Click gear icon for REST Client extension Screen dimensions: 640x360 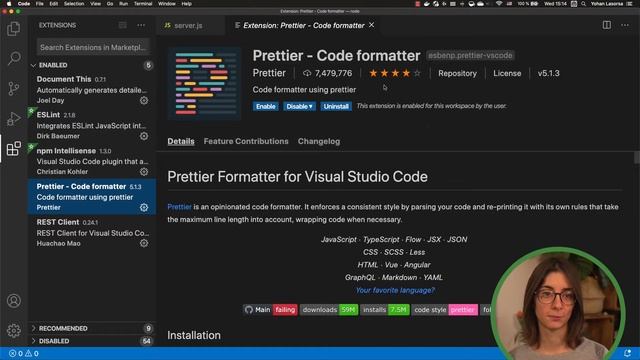pyautogui.click(x=144, y=243)
